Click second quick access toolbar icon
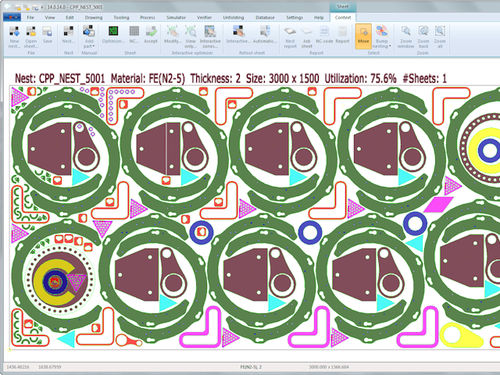This screenshot has height=375, width=500. tap(28, 7)
